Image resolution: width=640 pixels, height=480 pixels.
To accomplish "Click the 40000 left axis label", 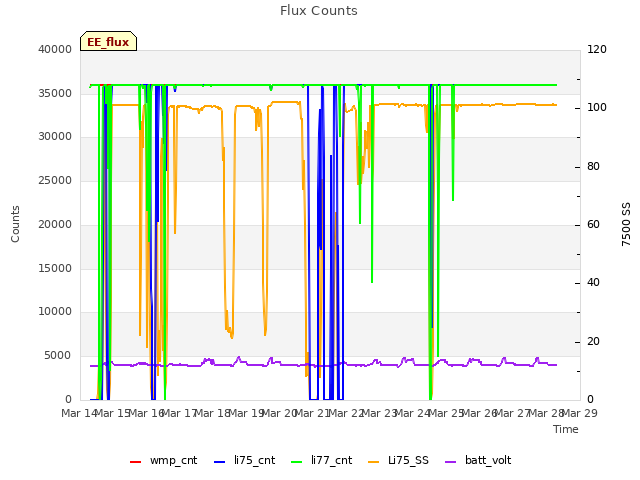I will coord(55,49).
